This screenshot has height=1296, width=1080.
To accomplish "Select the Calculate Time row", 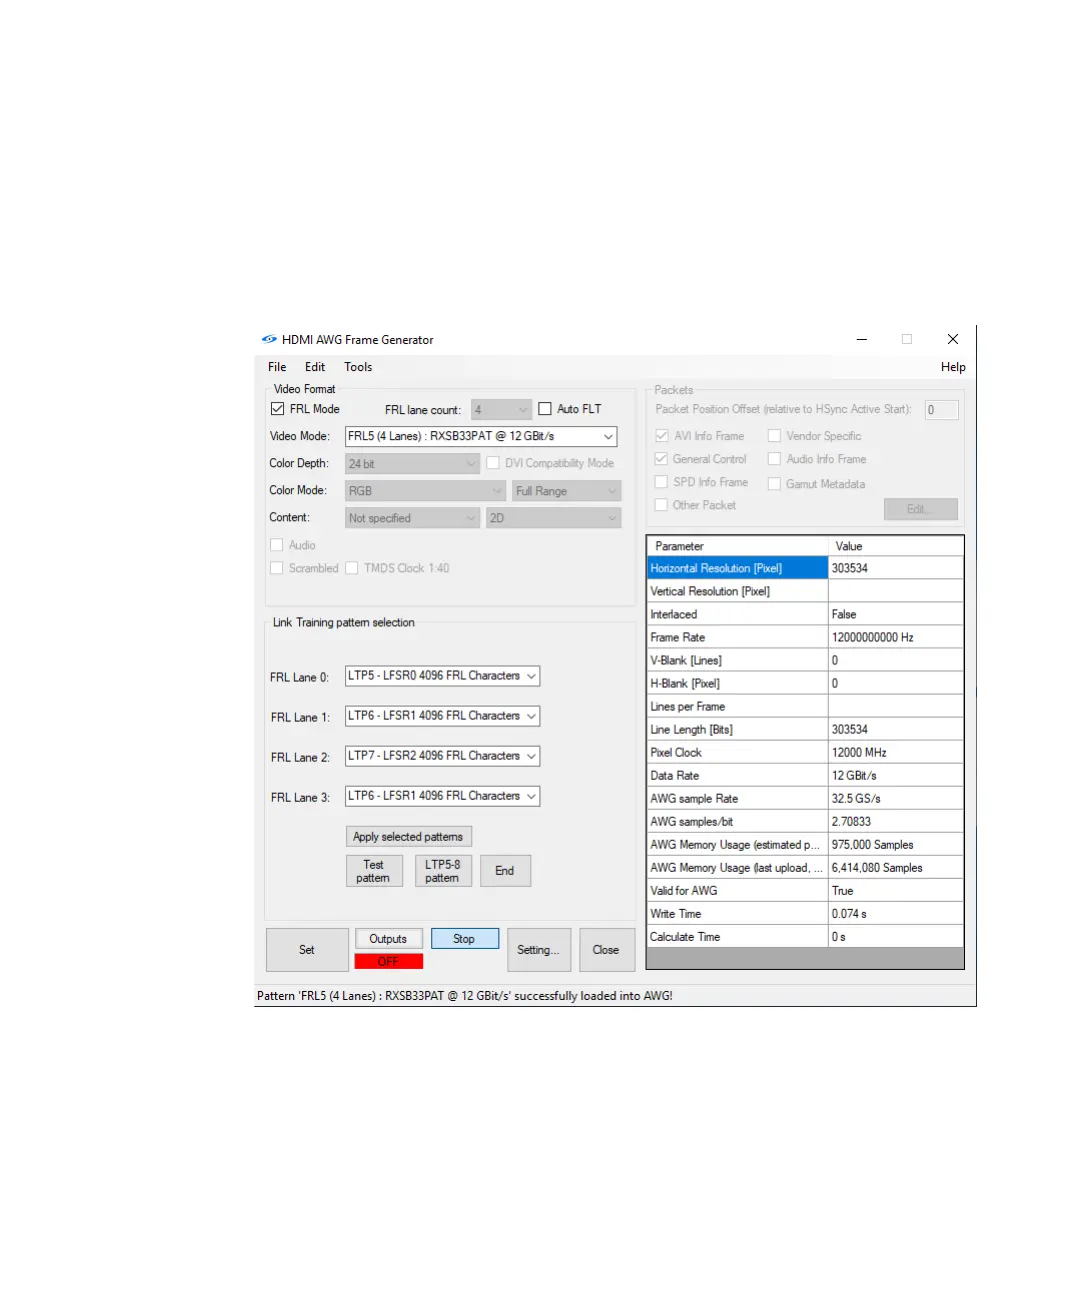I will pos(805,936).
